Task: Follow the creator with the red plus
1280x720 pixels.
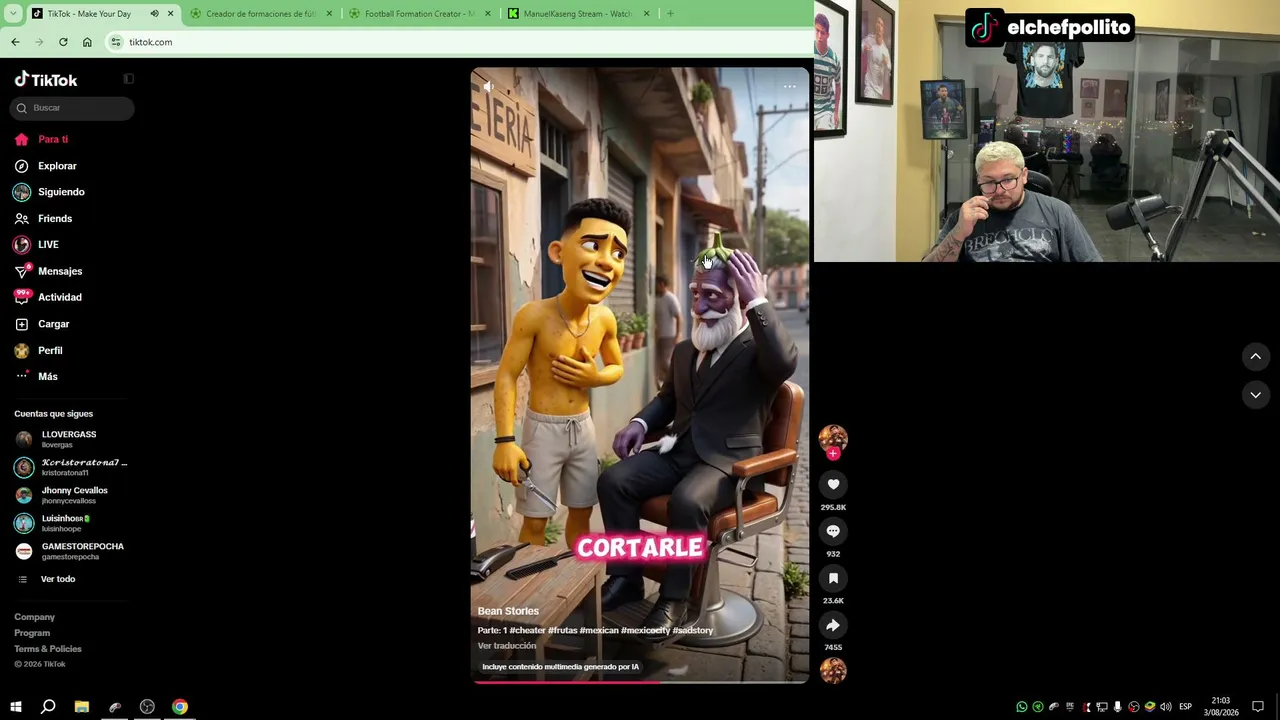Action: click(833, 454)
